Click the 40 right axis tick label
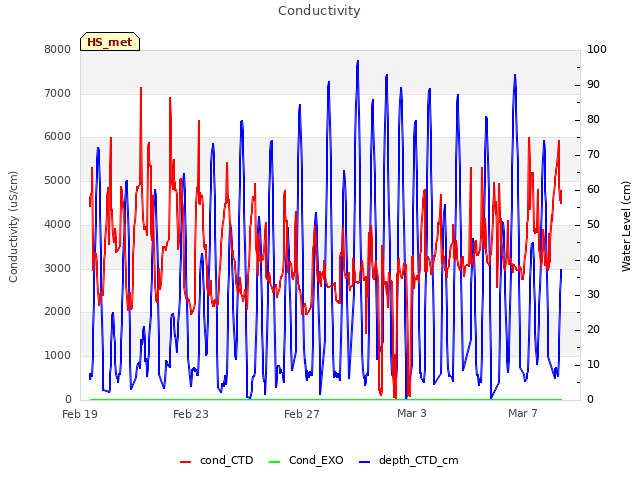The image size is (640, 480). tap(593, 260)
